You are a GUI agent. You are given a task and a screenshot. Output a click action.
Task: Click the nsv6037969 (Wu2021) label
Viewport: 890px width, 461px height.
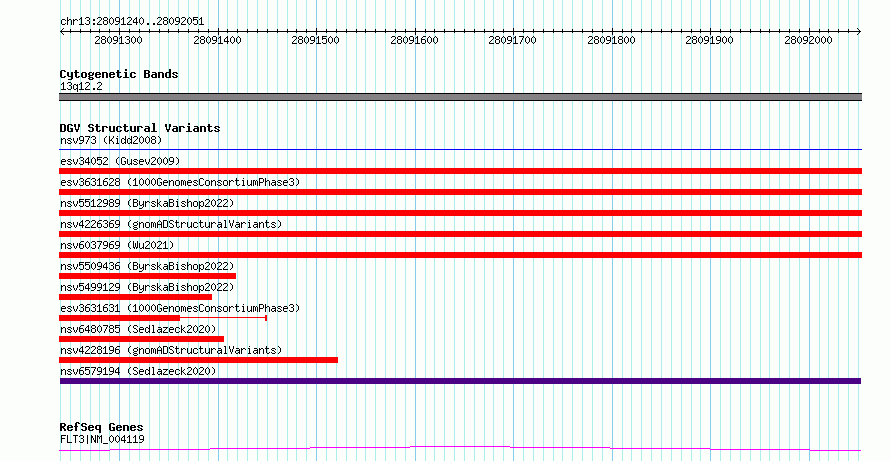[x=117, y=245]
